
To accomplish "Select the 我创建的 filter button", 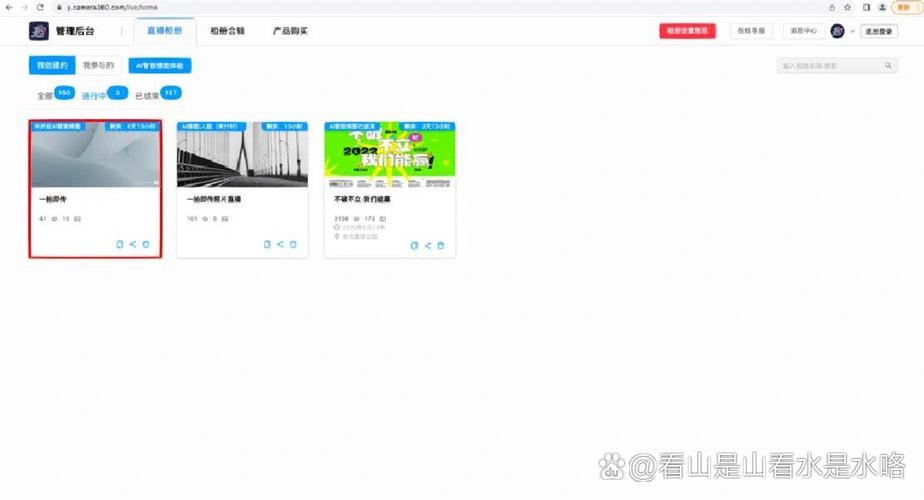I will click(52, 65).
